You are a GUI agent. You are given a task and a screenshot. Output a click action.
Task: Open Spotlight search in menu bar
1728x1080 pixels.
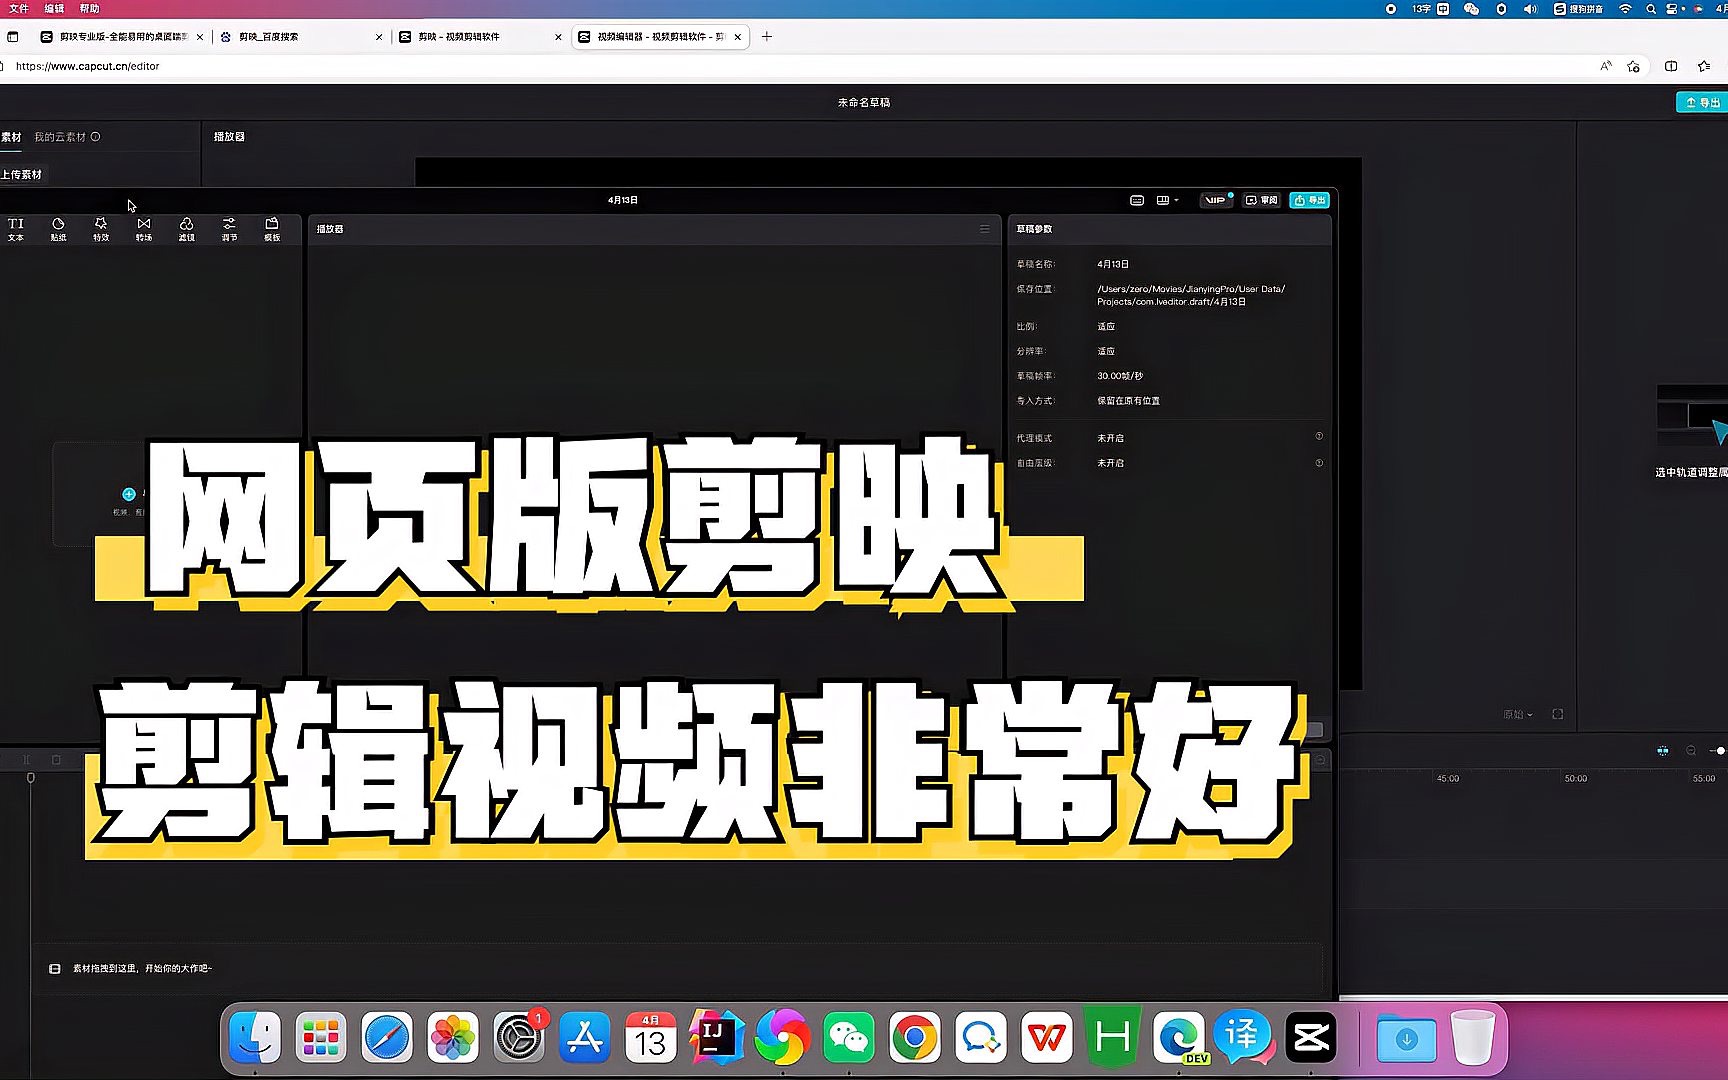pyautogui.click(x=1651, y=8)
